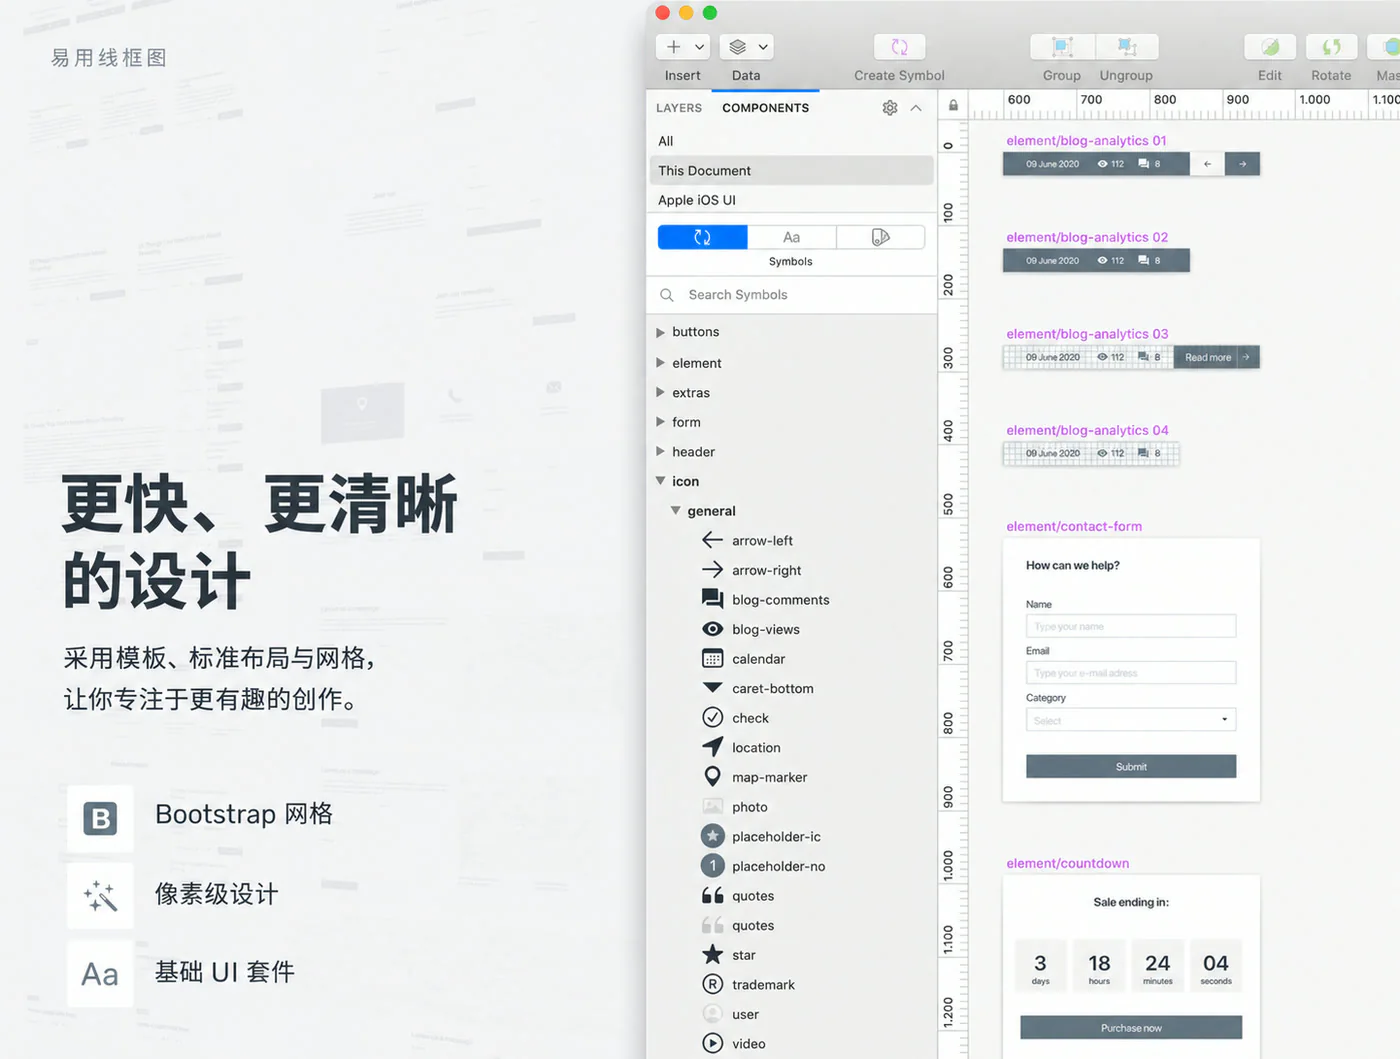
Task: Click element/blog-analytics 02 artboard title
Action: point(1087,237)
